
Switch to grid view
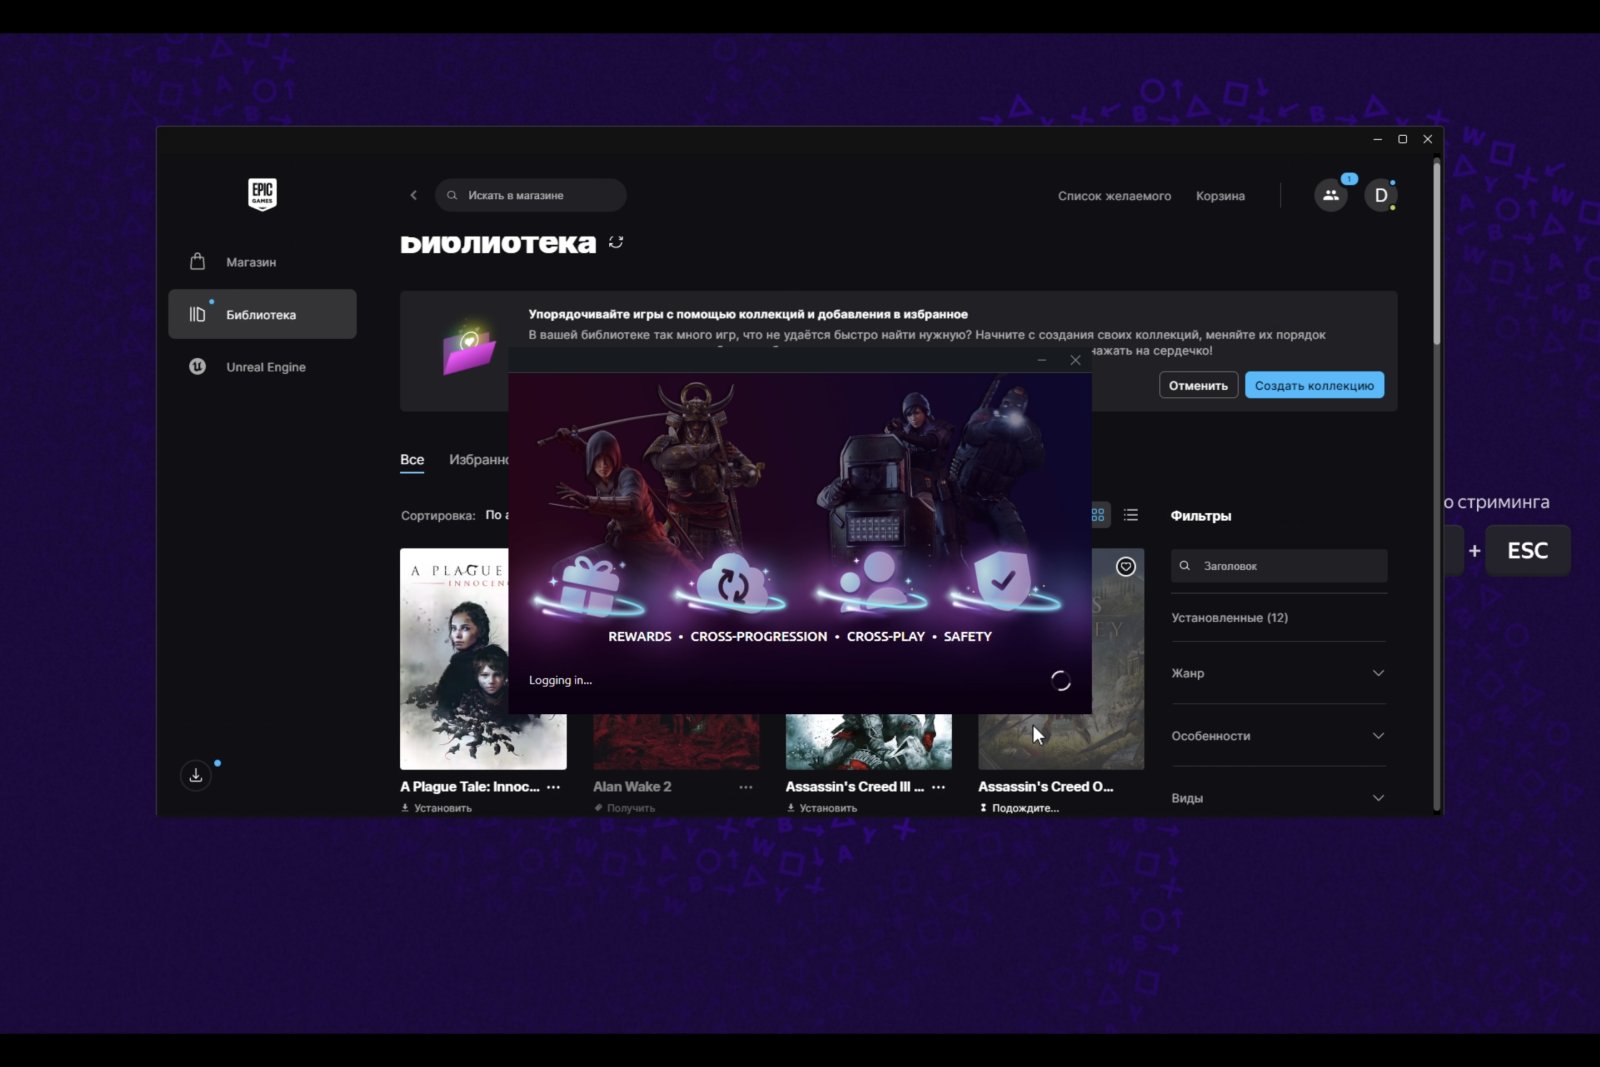coord(1098,515)
